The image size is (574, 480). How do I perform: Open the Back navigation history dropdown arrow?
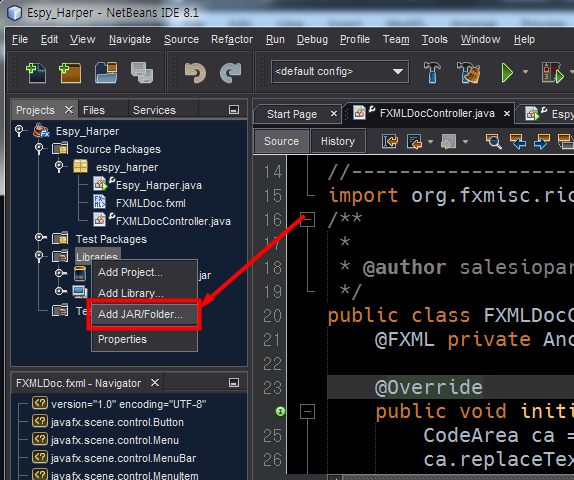pyautogui.click(x=430, y=142)
